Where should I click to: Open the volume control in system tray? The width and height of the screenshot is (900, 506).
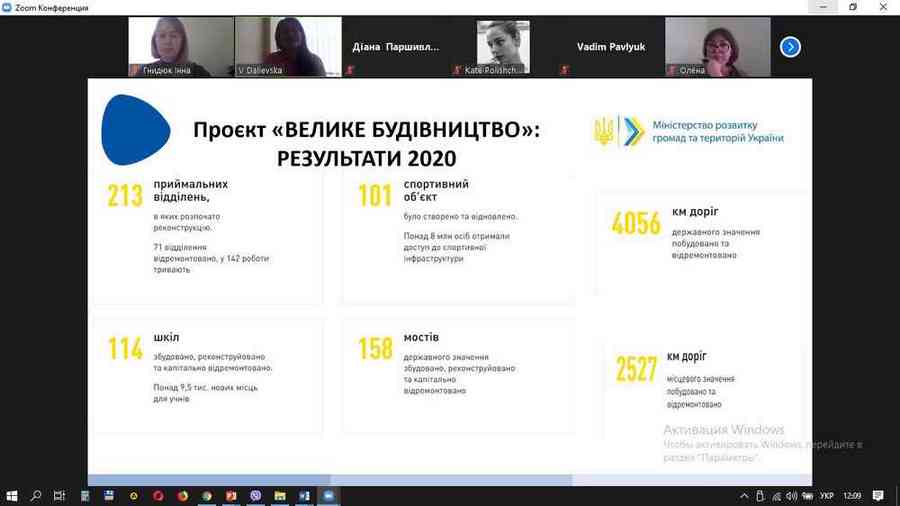792,495
